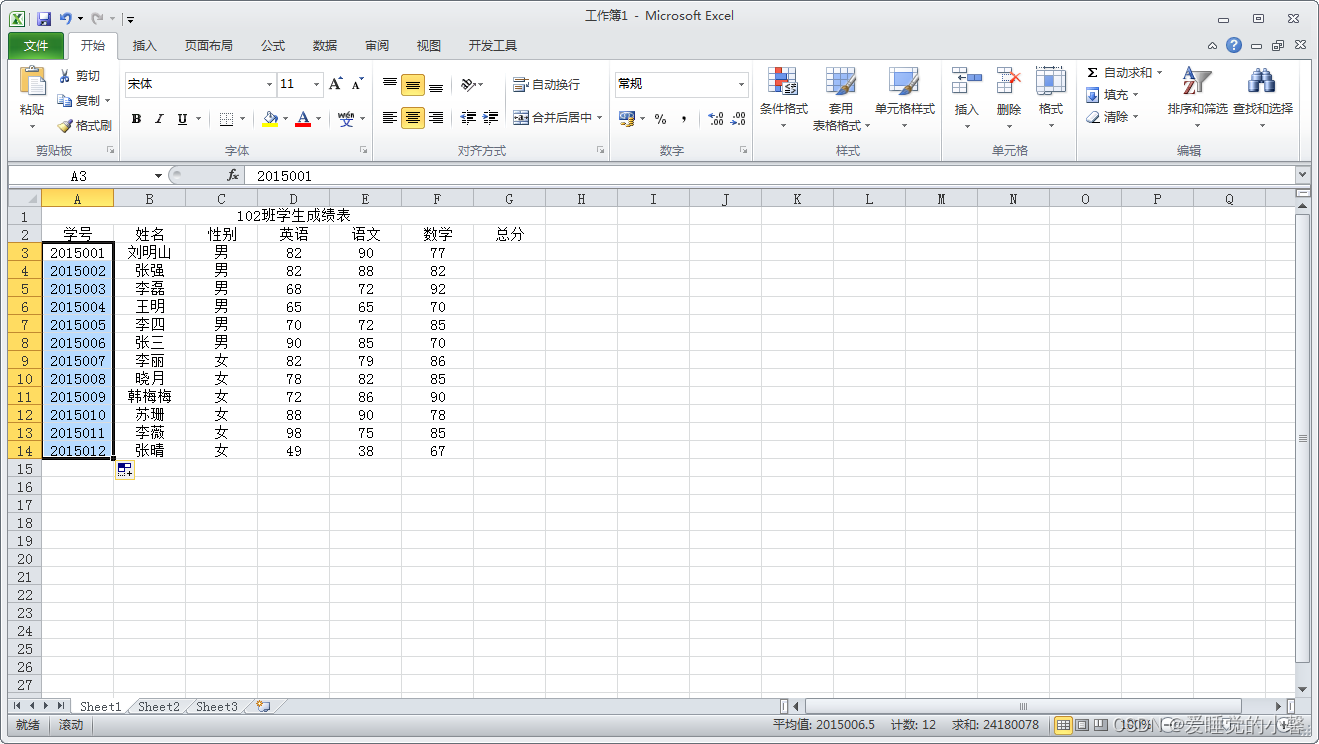Viewport: 1319px width, 744px height.
Task: Open the font size 11 dropdown
Action: point(316,85)
